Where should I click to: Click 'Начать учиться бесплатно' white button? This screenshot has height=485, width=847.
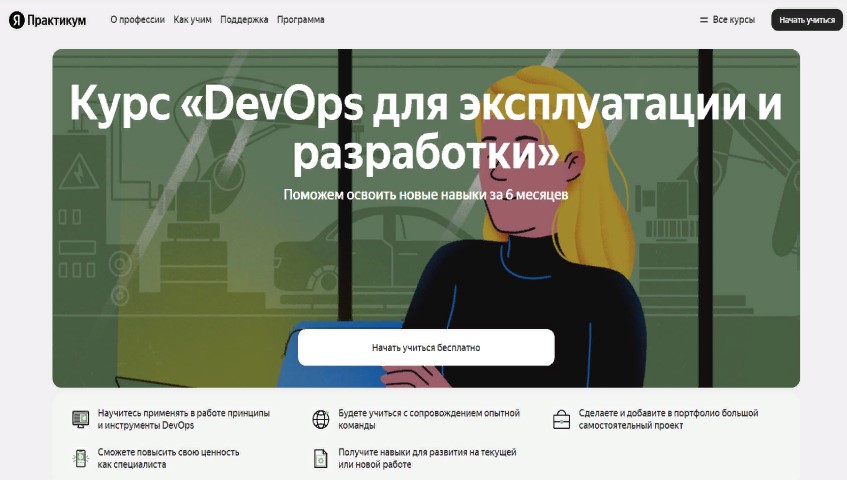pos(426,347)
